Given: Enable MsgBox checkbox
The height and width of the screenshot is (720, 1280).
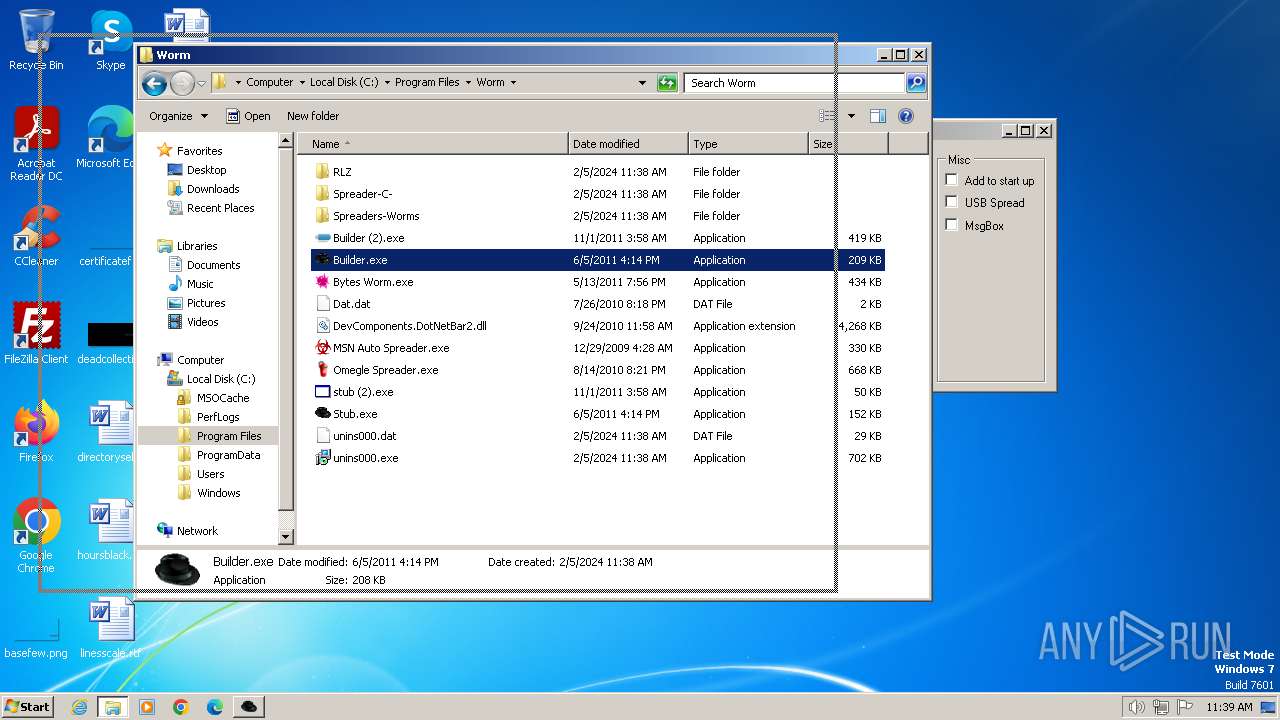Looking at the screenshot, I should 951,225.
